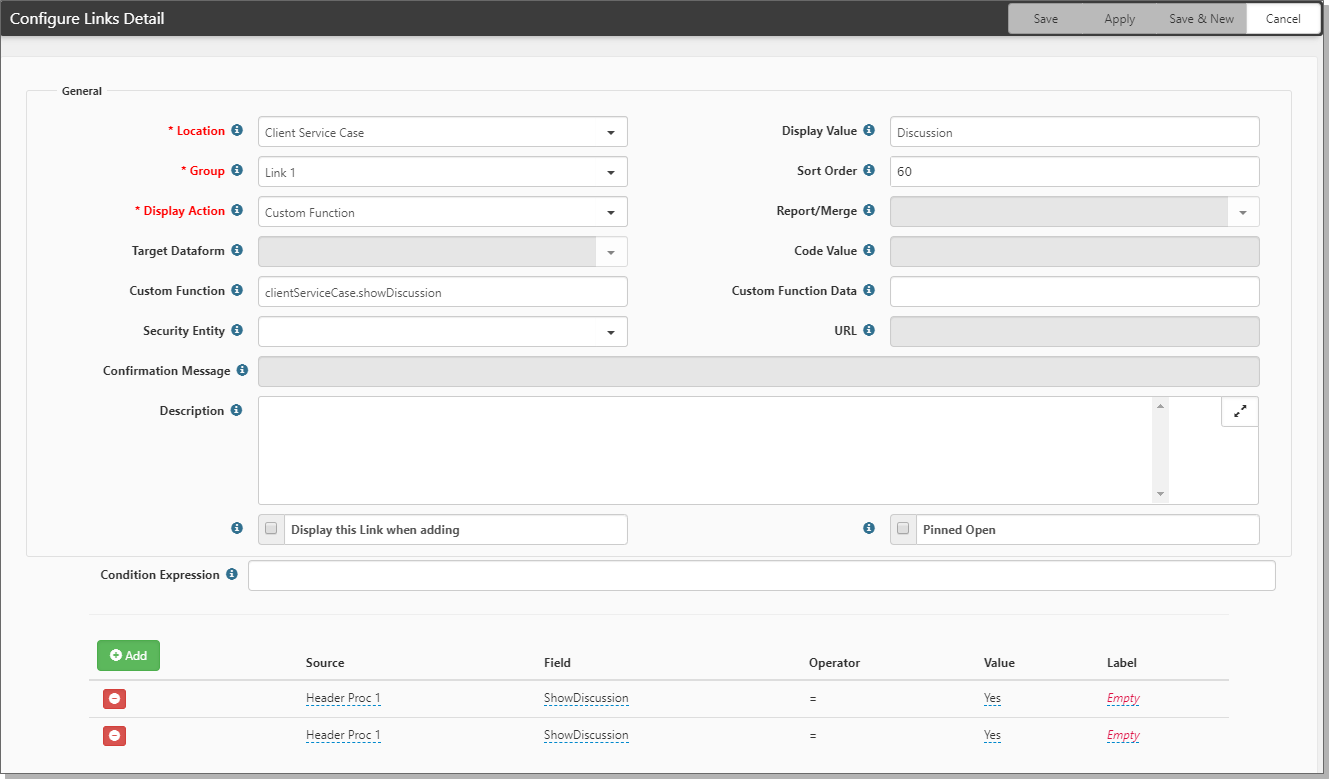Click the Display Value field containing Discussion
1329x779 pixels.
click(1075, 132)
